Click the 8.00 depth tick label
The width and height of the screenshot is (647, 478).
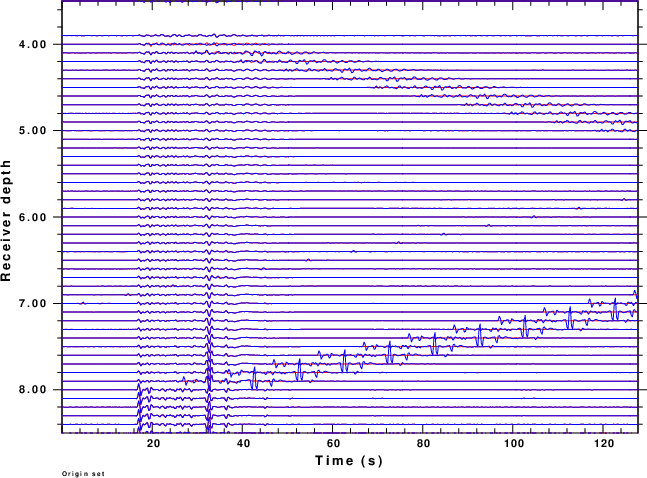(x=33, y=390)
